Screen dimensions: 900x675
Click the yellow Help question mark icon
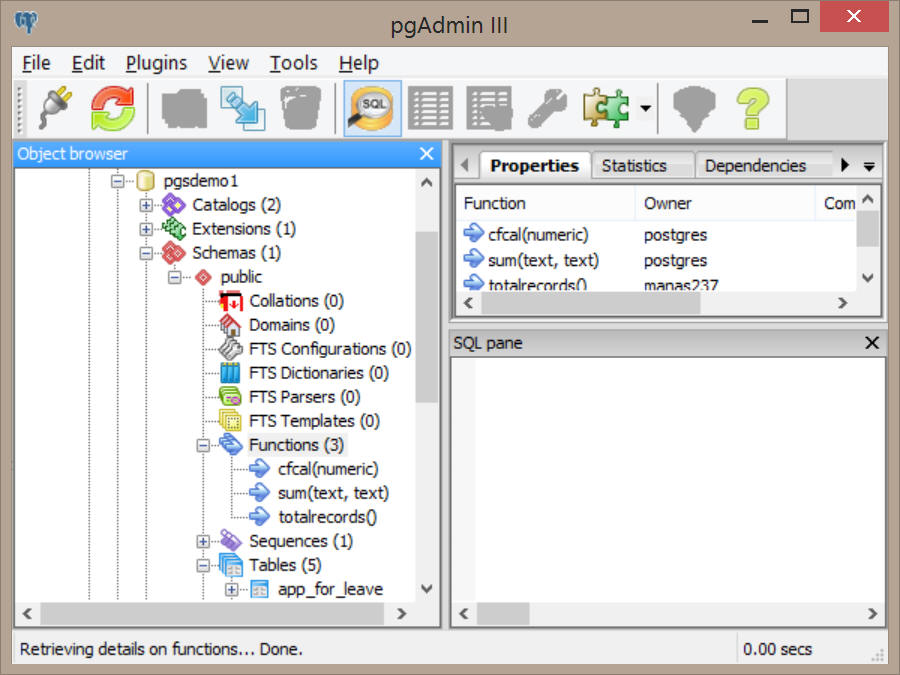point(752,108)
